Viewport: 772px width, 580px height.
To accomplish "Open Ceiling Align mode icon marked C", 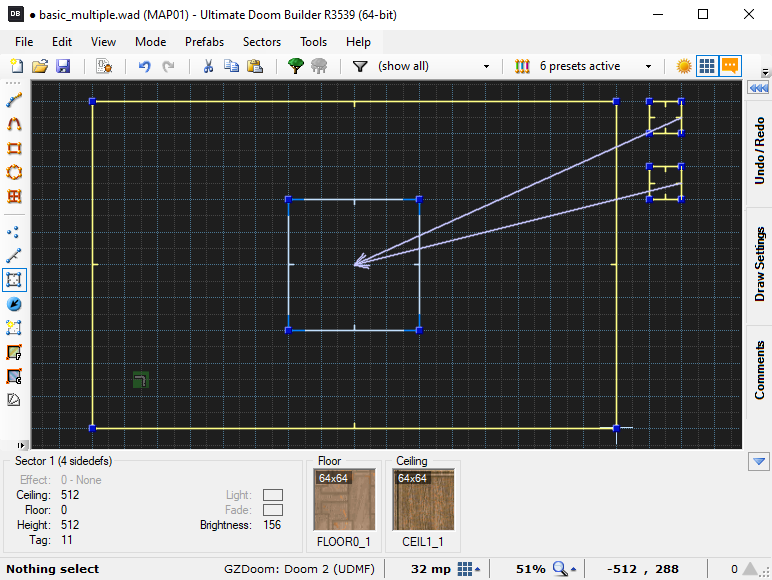I will click(x=14, y=376).
